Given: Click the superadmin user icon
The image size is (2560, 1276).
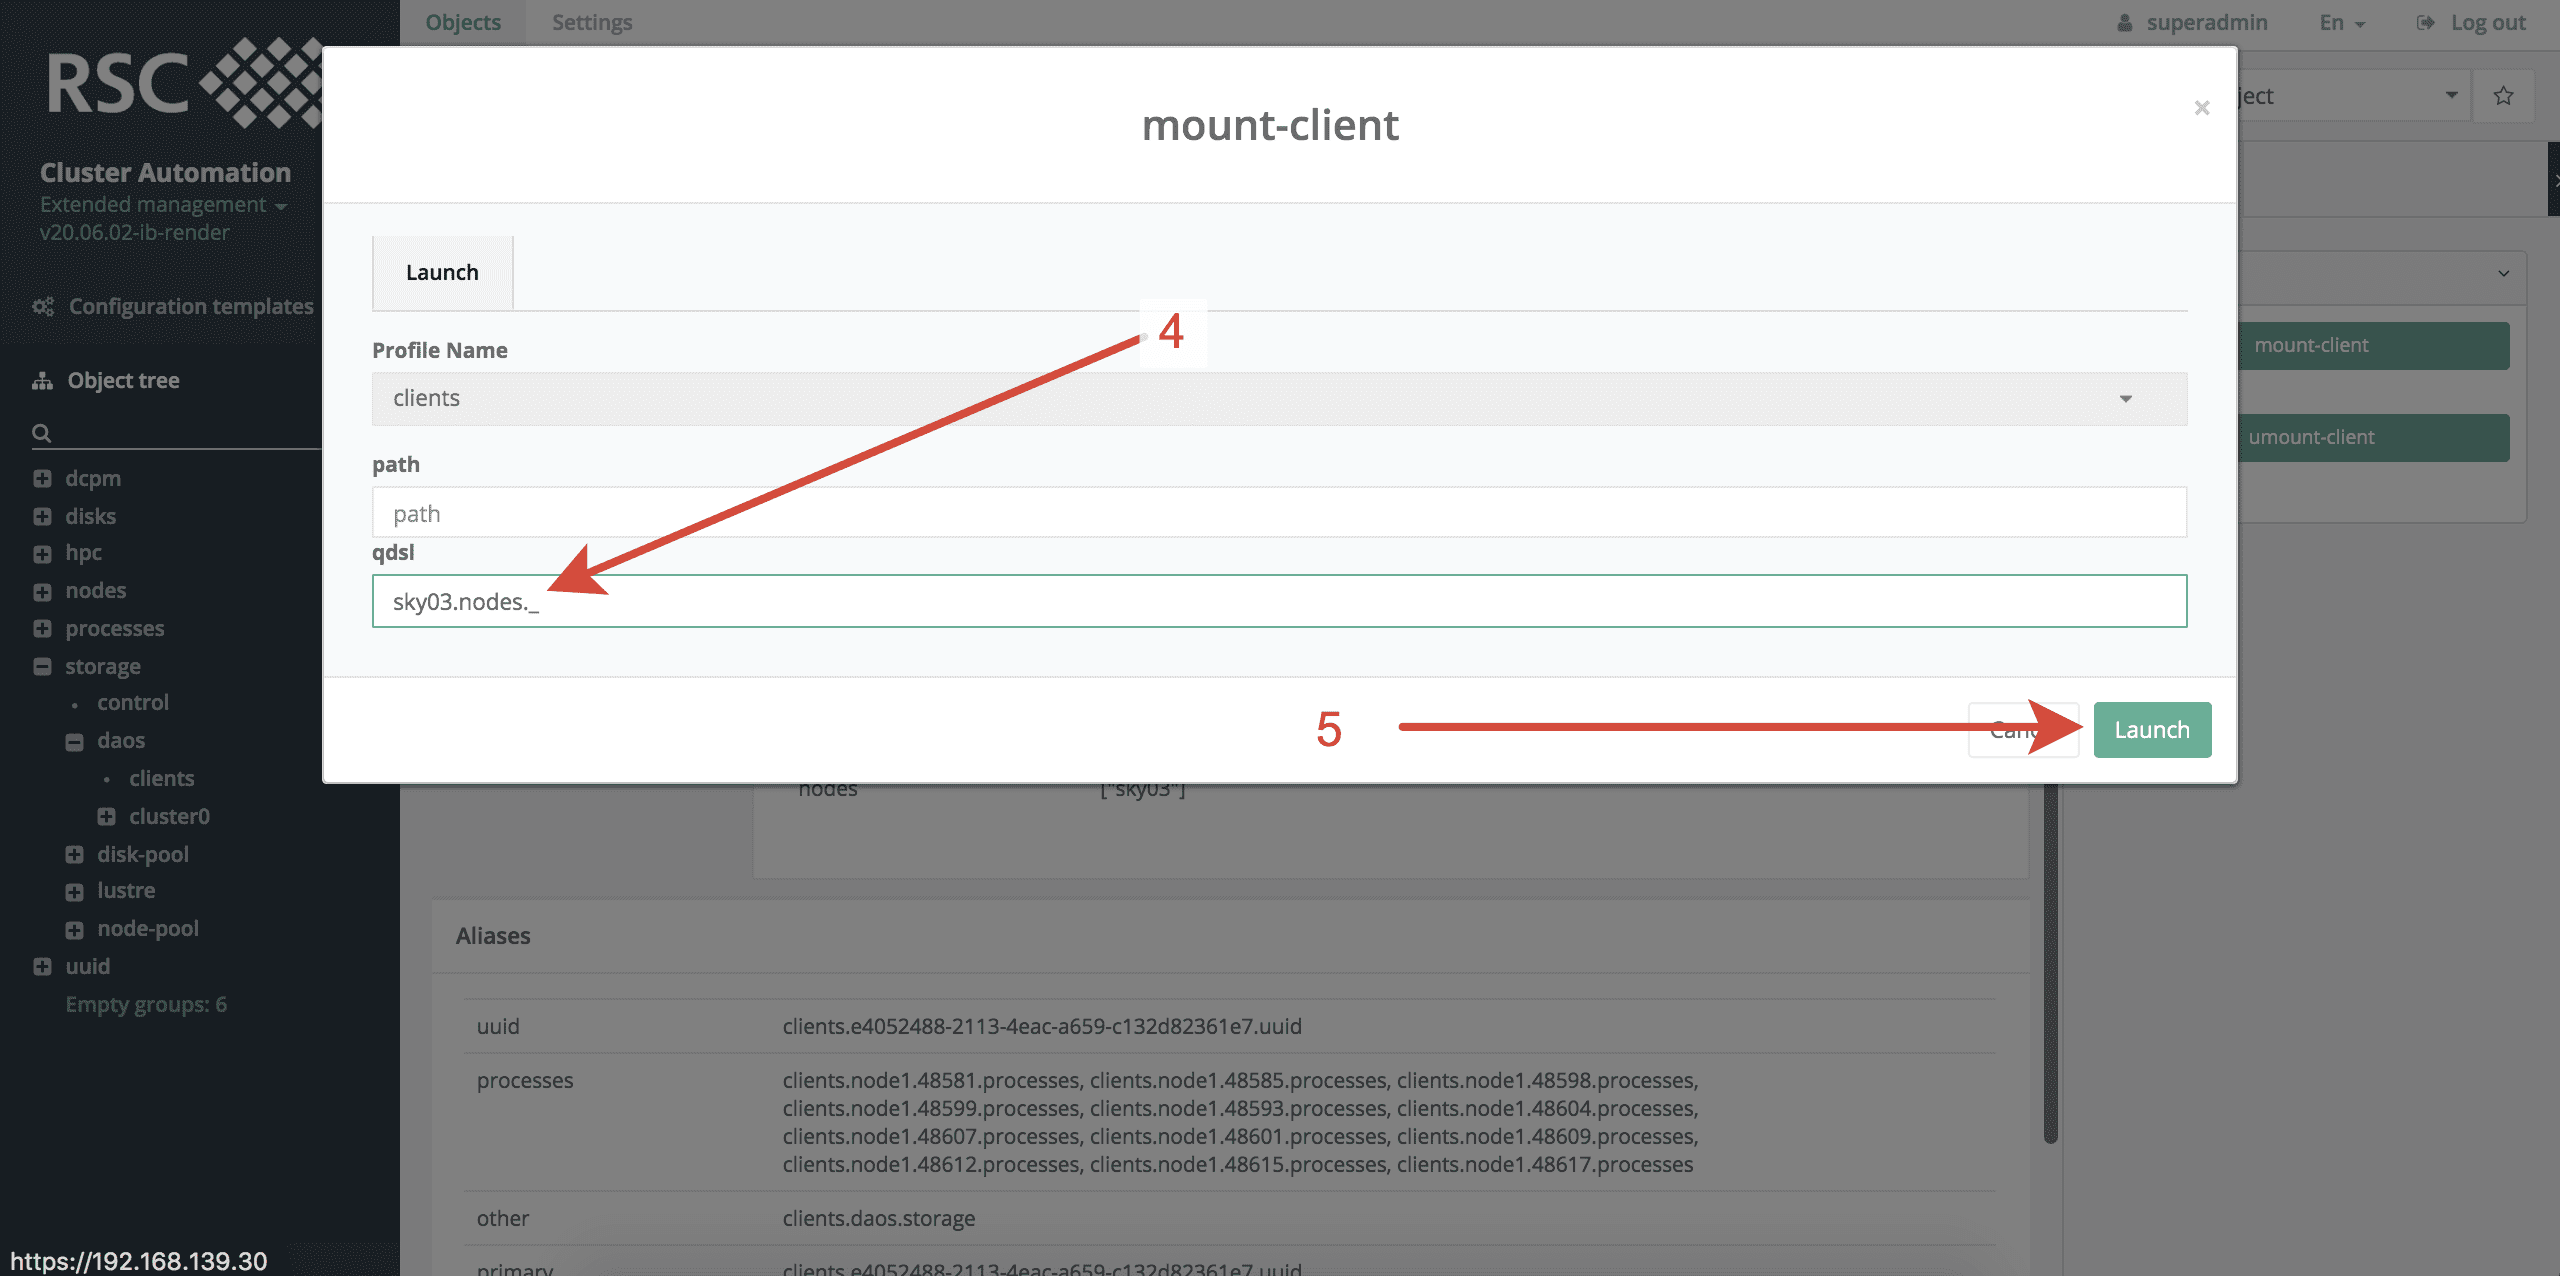Looking at the screenshot, I should (2125, 22).
